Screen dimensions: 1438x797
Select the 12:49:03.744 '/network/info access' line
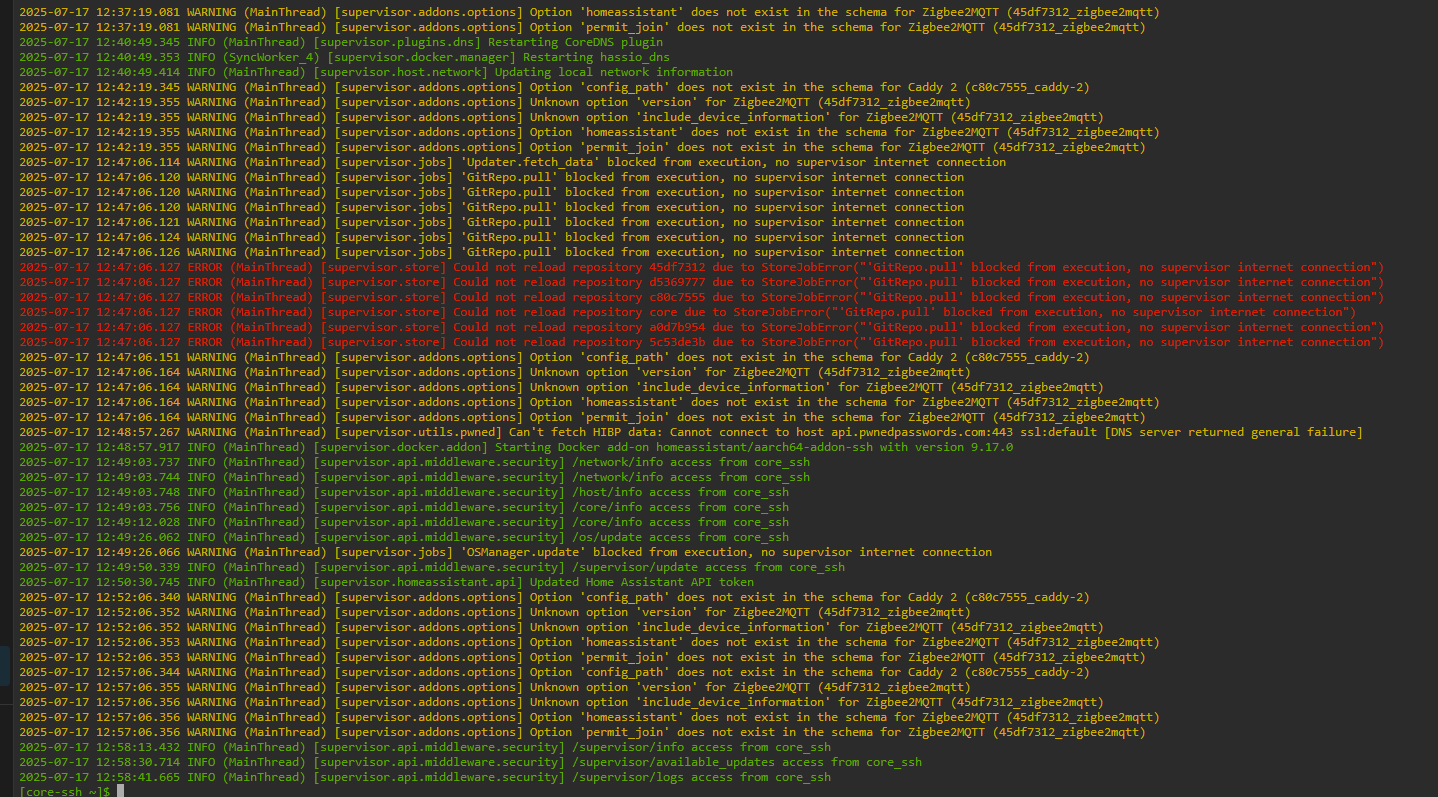[415, 477]
